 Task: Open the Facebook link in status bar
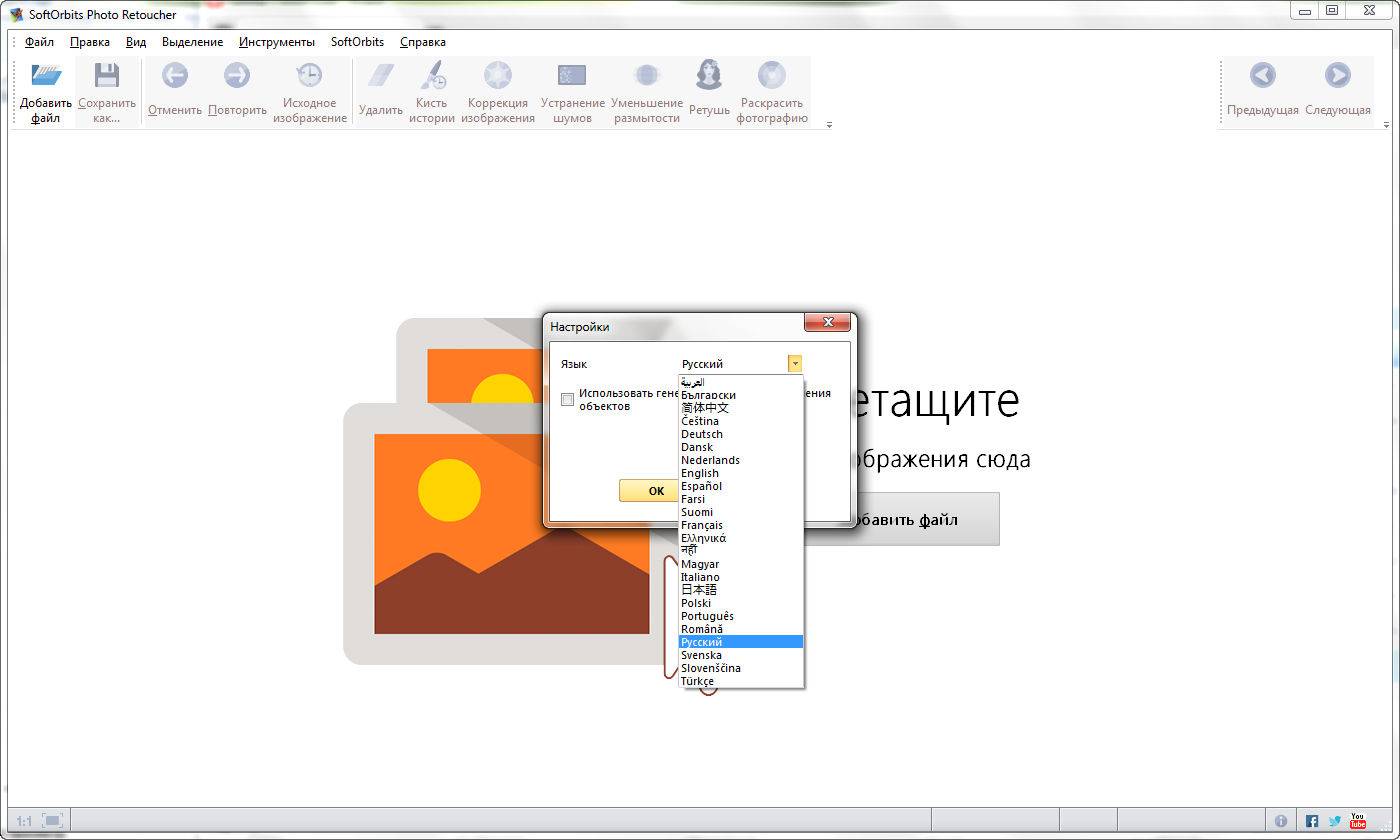1312,821
